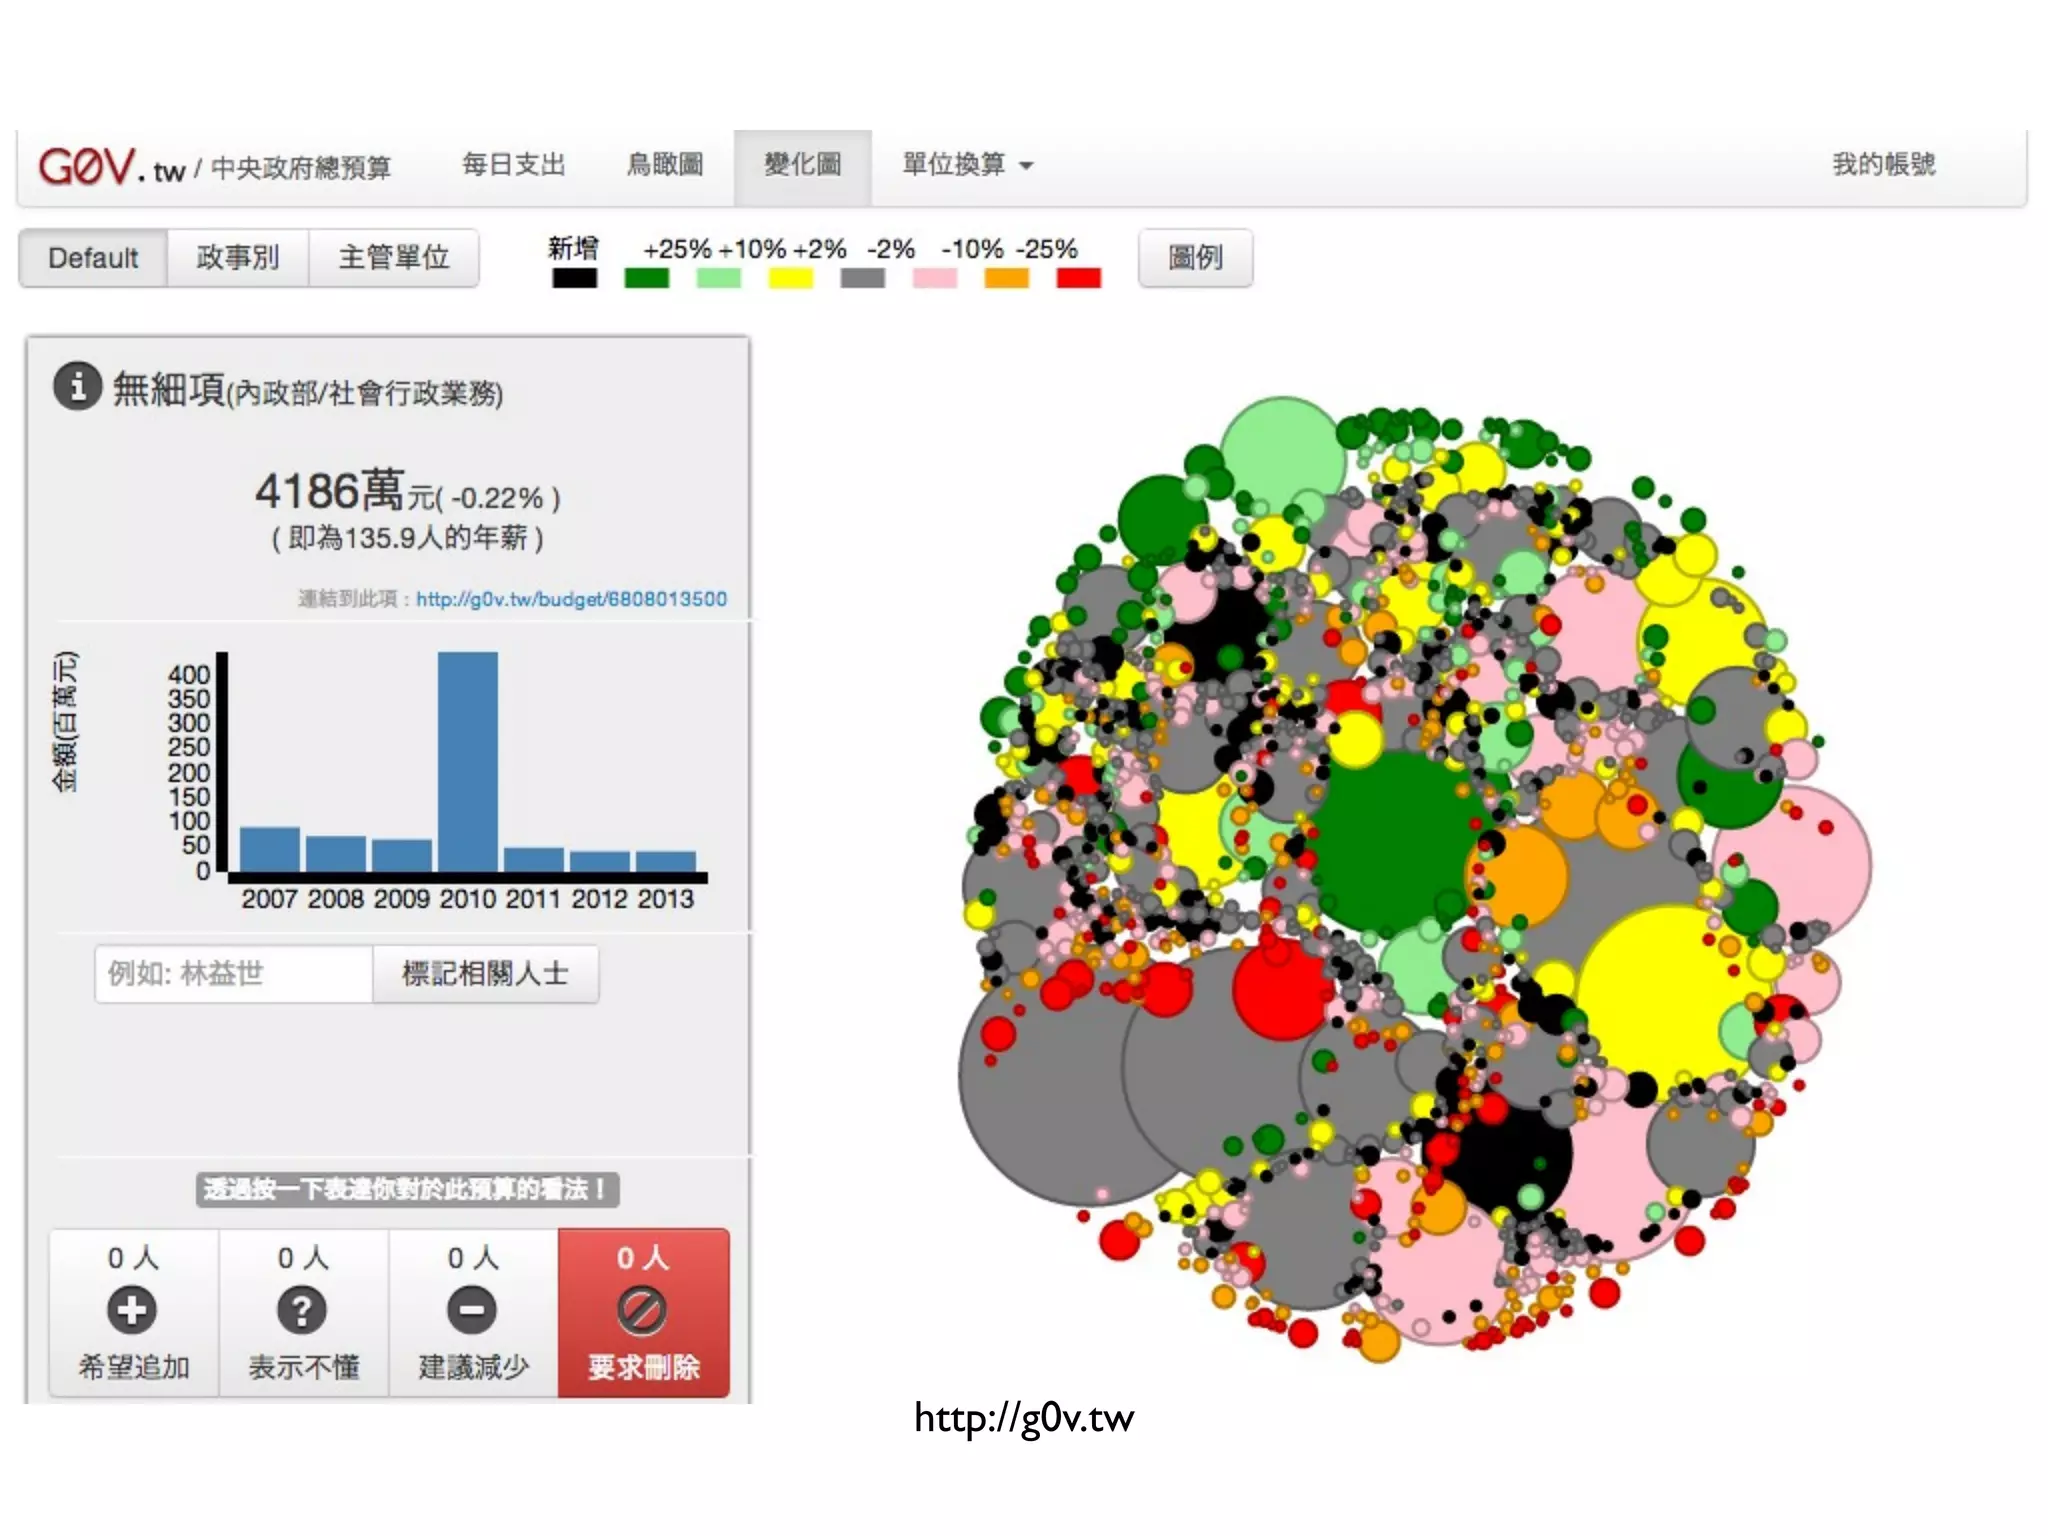Click the question mark icon for 表示不懂

point(302,1310)
